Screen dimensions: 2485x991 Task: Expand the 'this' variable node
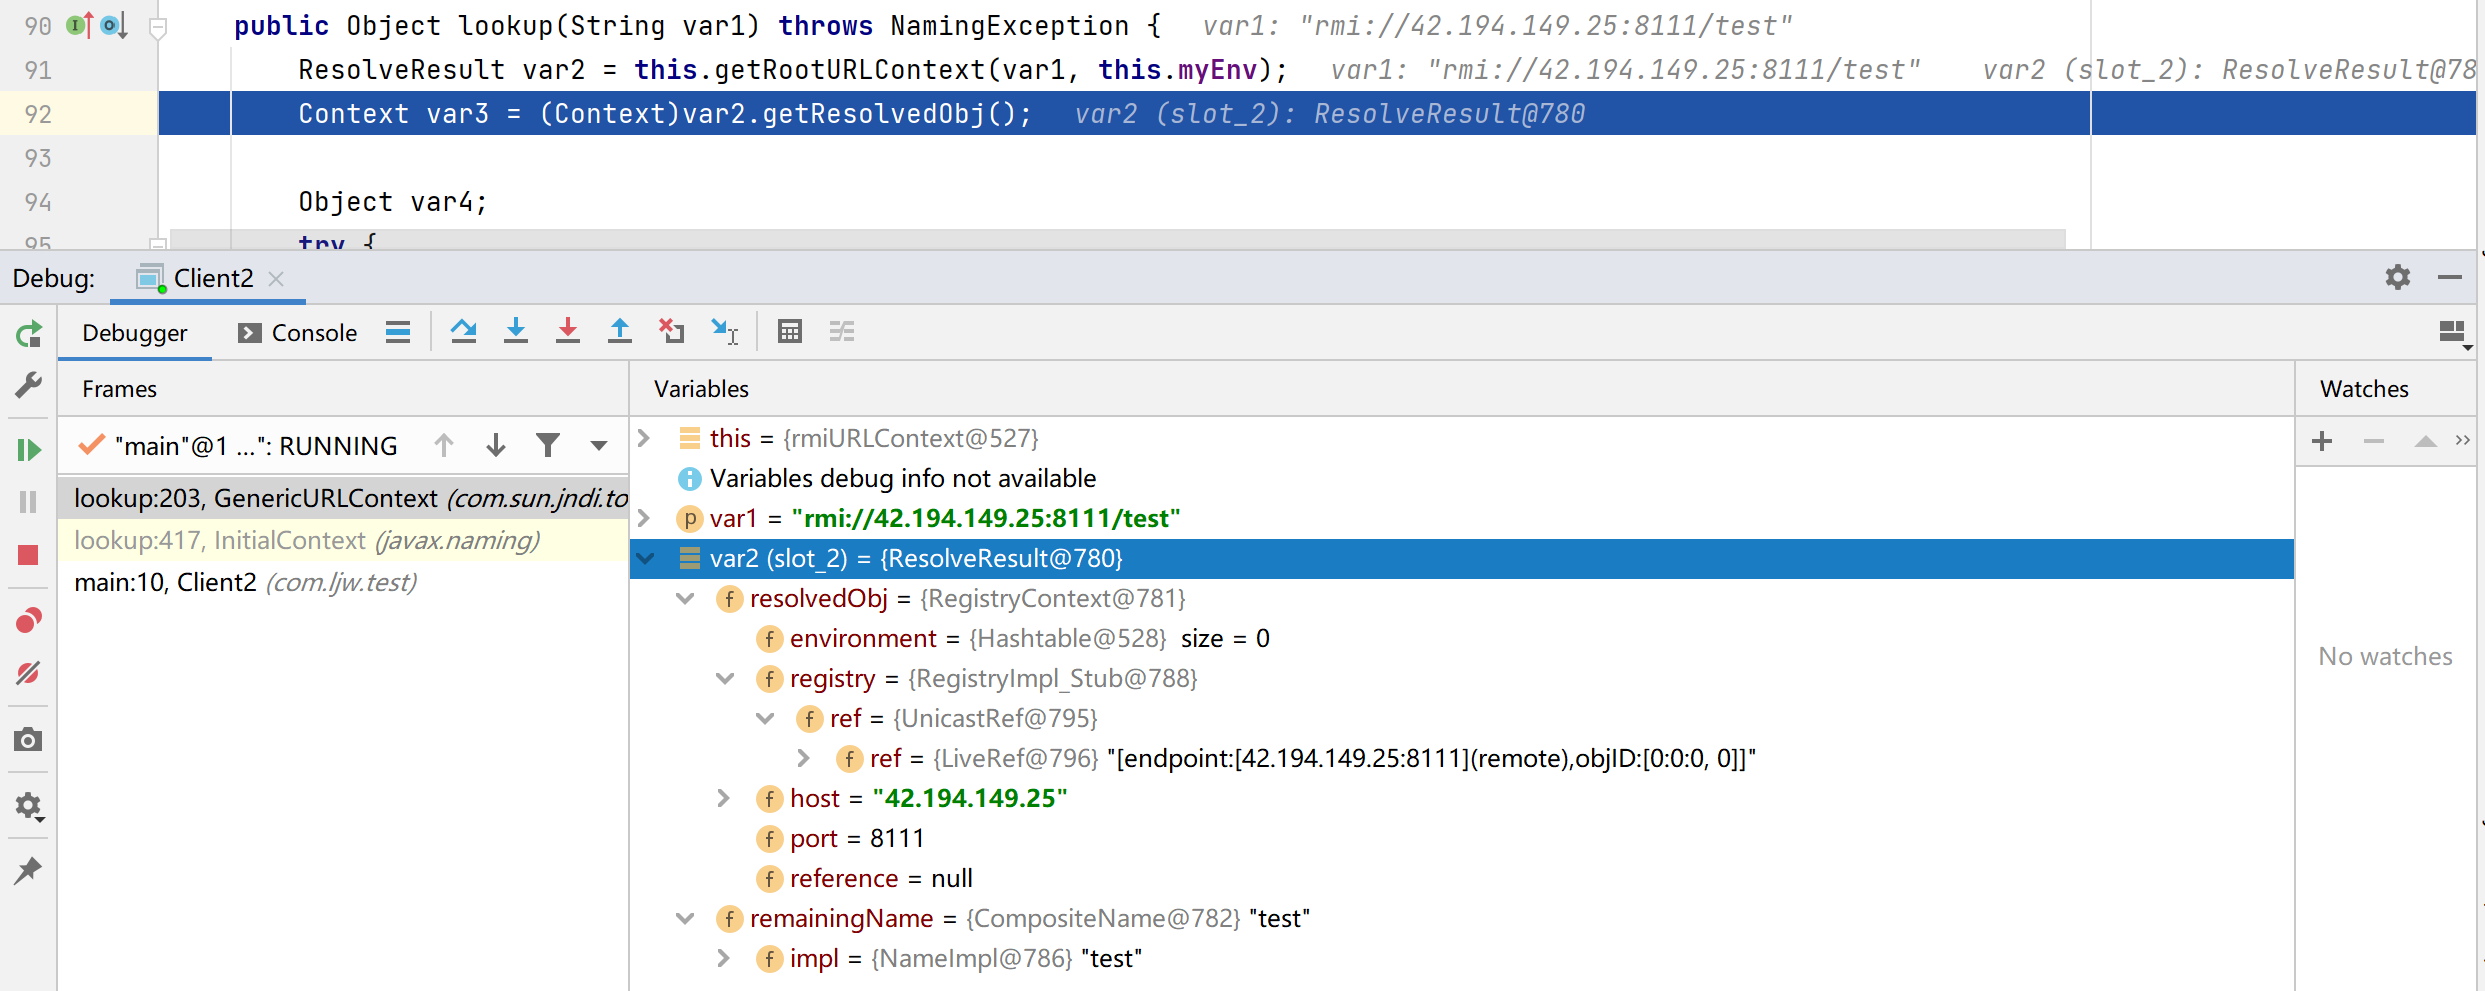(644, 438)
